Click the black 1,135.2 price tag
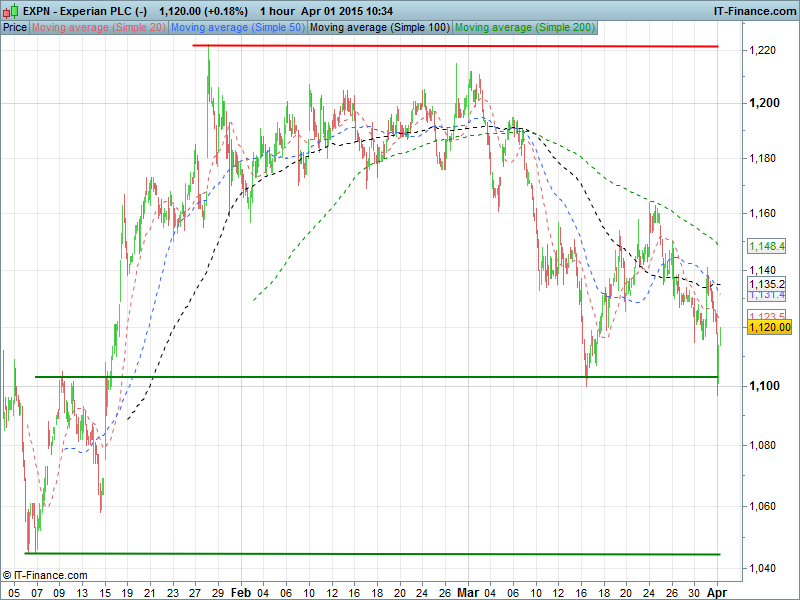This screenshot has height=600, width=800. [x=767, y=284]
